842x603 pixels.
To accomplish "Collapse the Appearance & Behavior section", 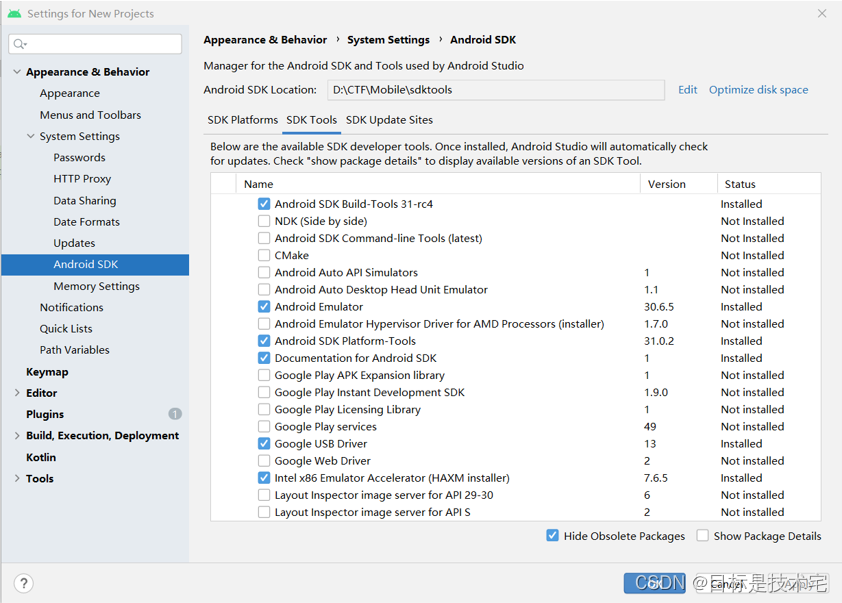I will [17, 72].
